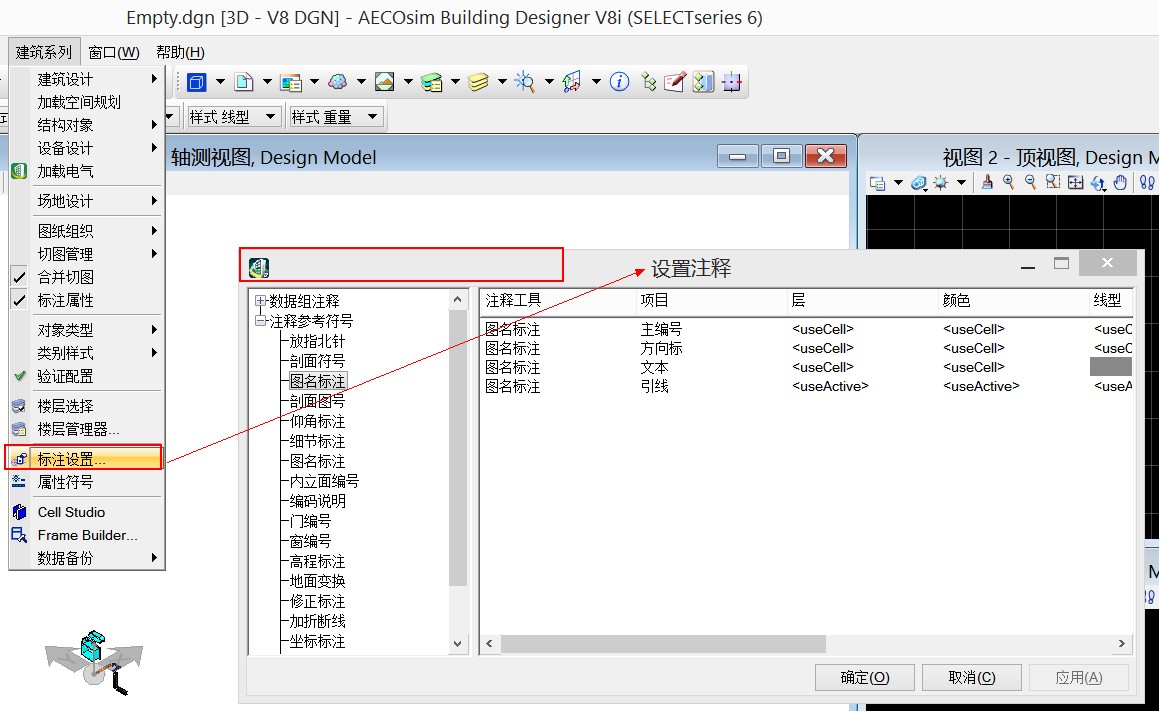Select 门编号 in the tree

click(x=310, y=521)
